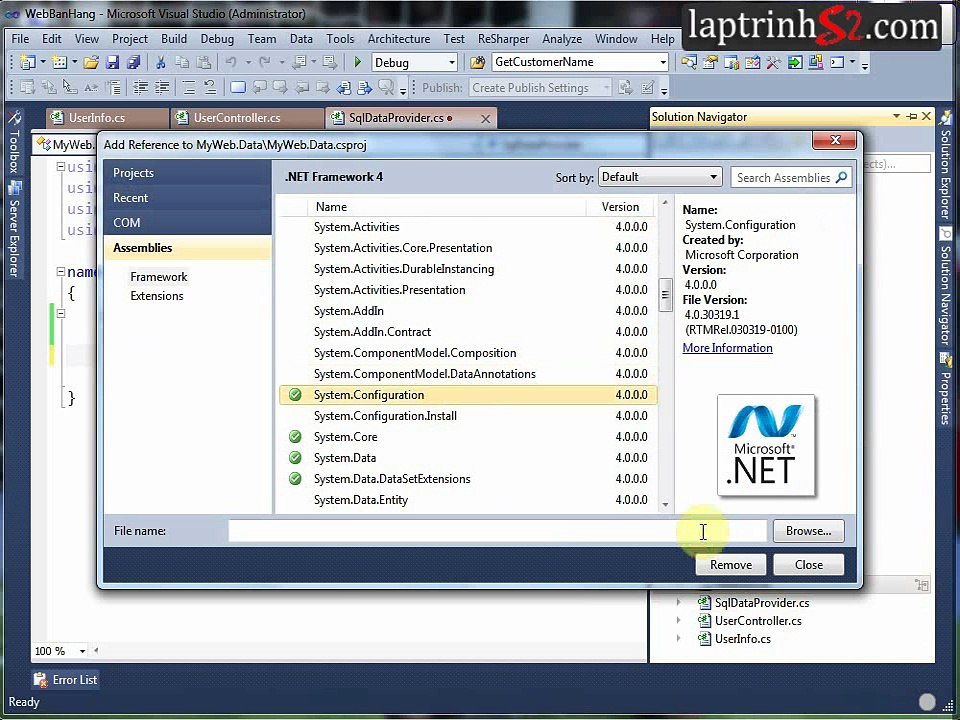This screenshot has height=720, width=960.
Task: Open Toolbox wrench-and-hammer icon
Action: [x=773, y=62]
